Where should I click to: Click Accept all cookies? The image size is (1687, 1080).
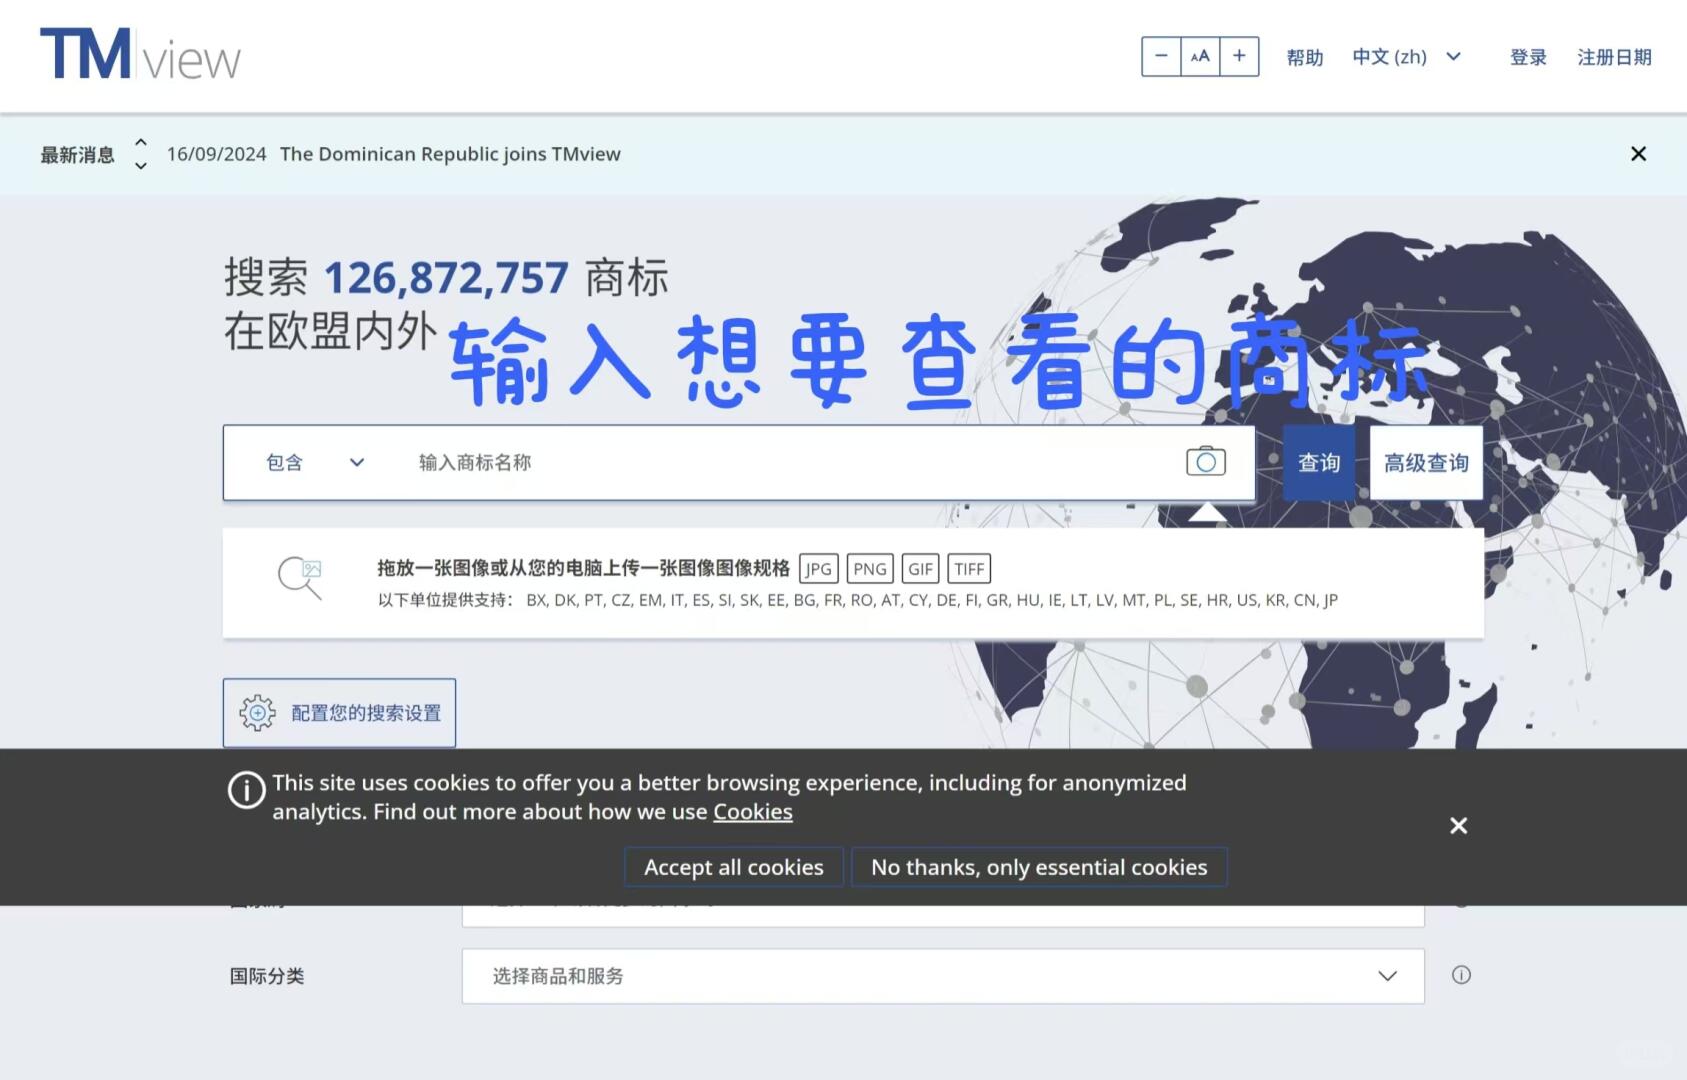point(734,867)
